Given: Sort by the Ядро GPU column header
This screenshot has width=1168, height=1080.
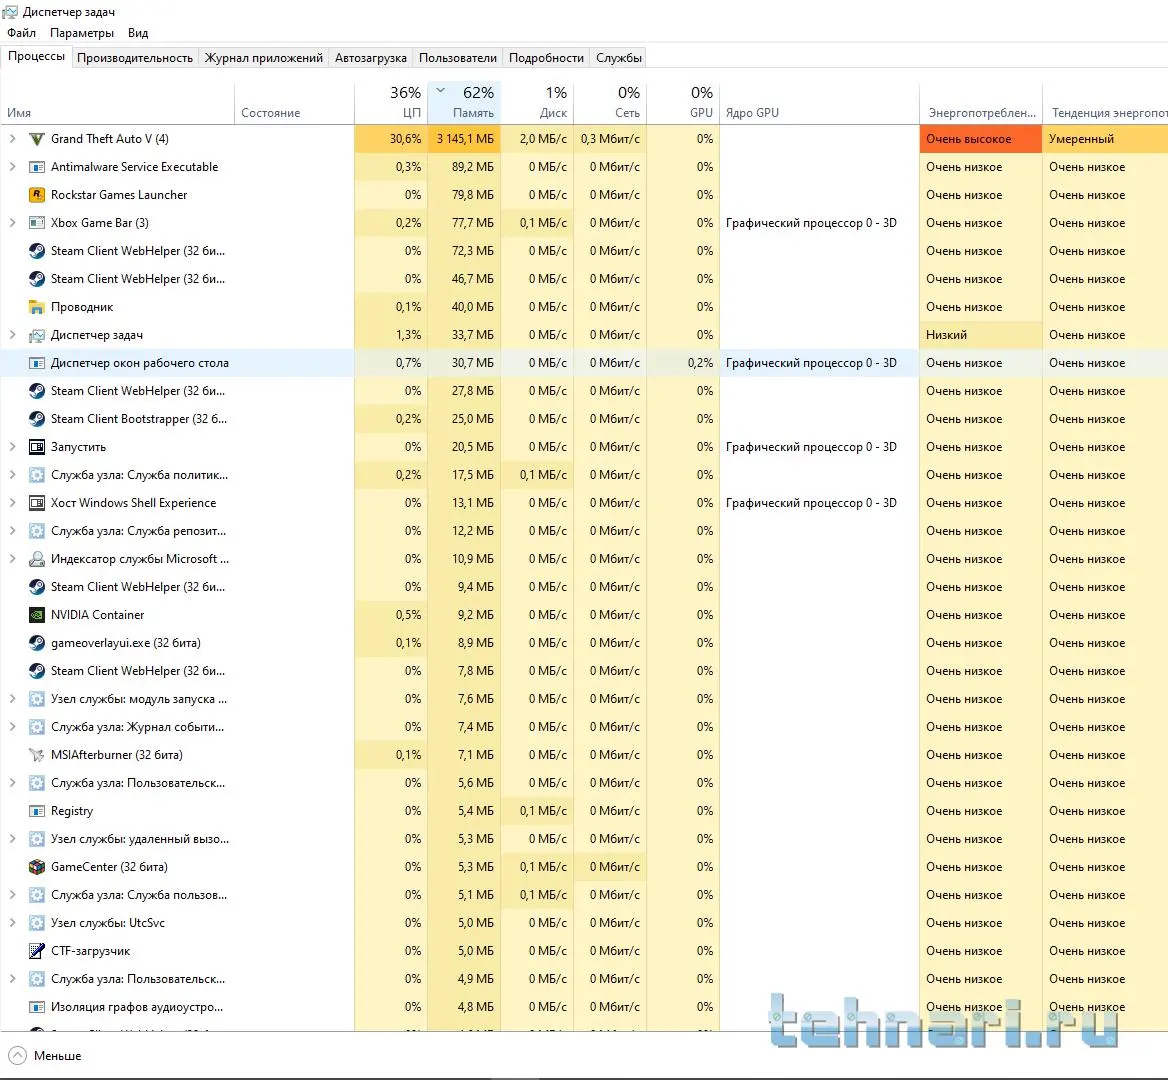Looking at the screenshot, I should click(x=819, y=102).
